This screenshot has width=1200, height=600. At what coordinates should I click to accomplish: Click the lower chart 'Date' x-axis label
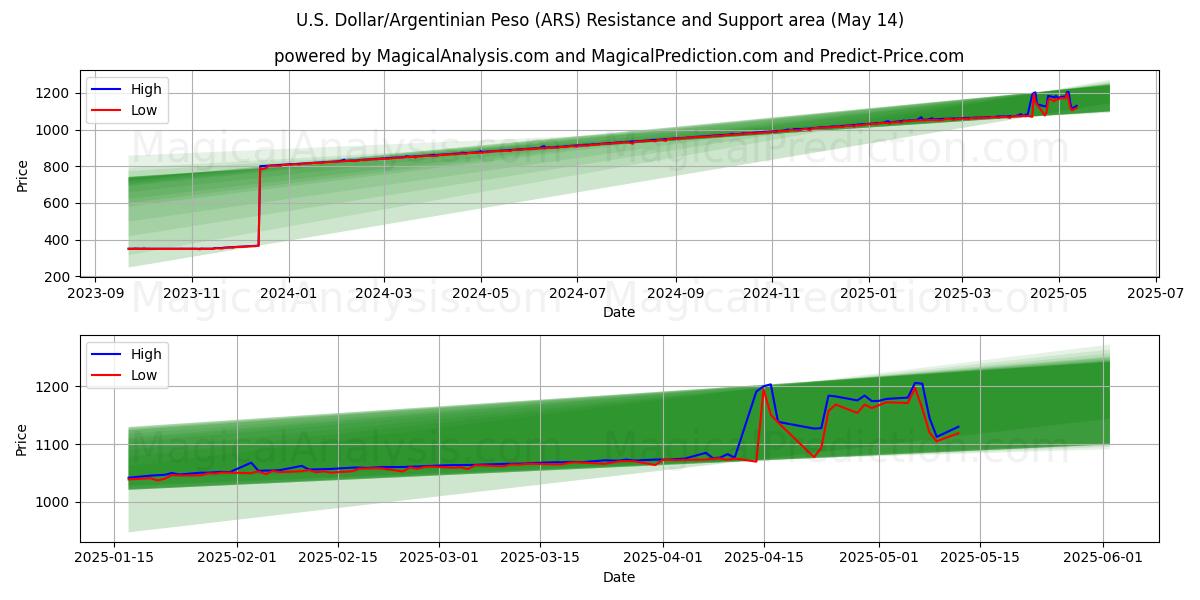tap(619, 577)
